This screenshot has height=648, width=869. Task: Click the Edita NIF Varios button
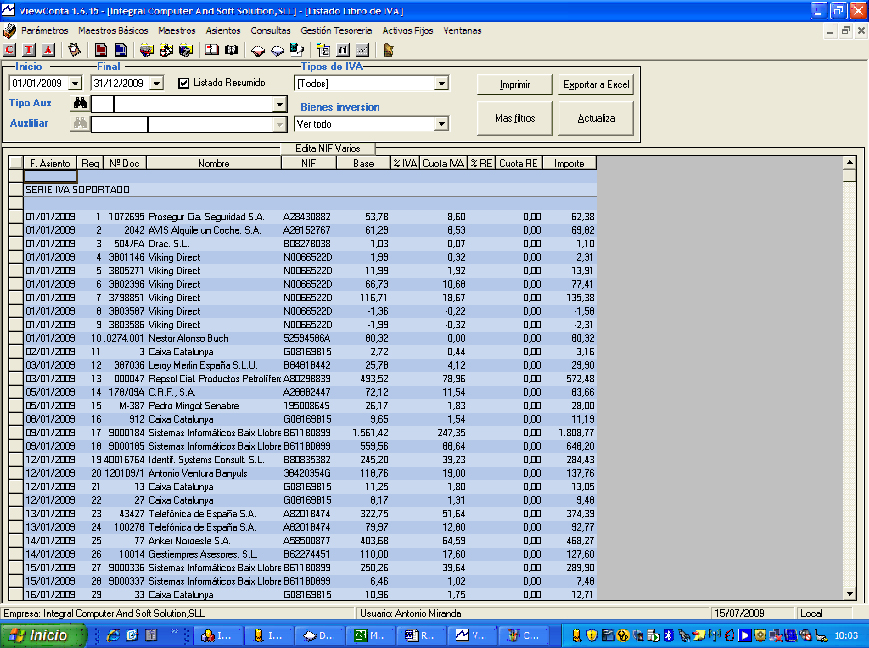pos(328,149)
